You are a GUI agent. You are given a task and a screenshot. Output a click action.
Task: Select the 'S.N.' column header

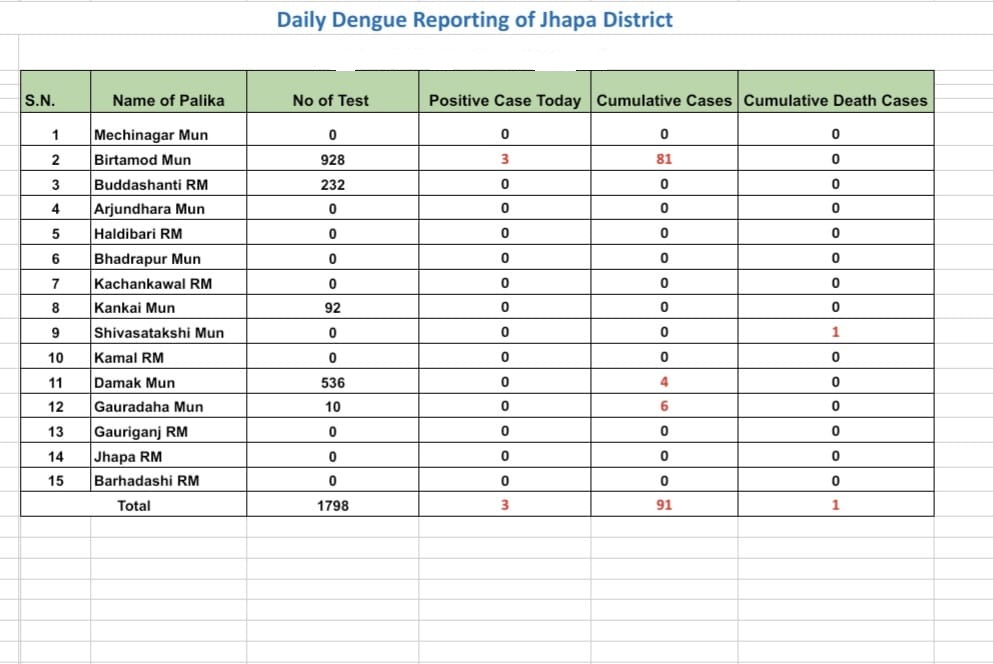(56, 92)
